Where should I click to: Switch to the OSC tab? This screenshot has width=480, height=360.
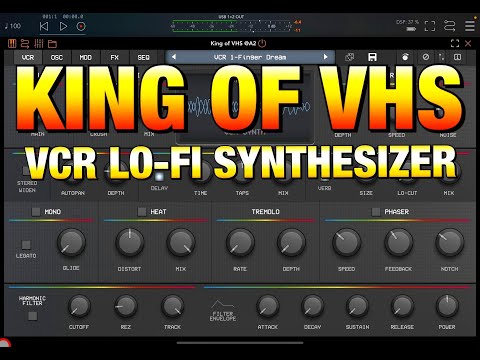[57, 57]
